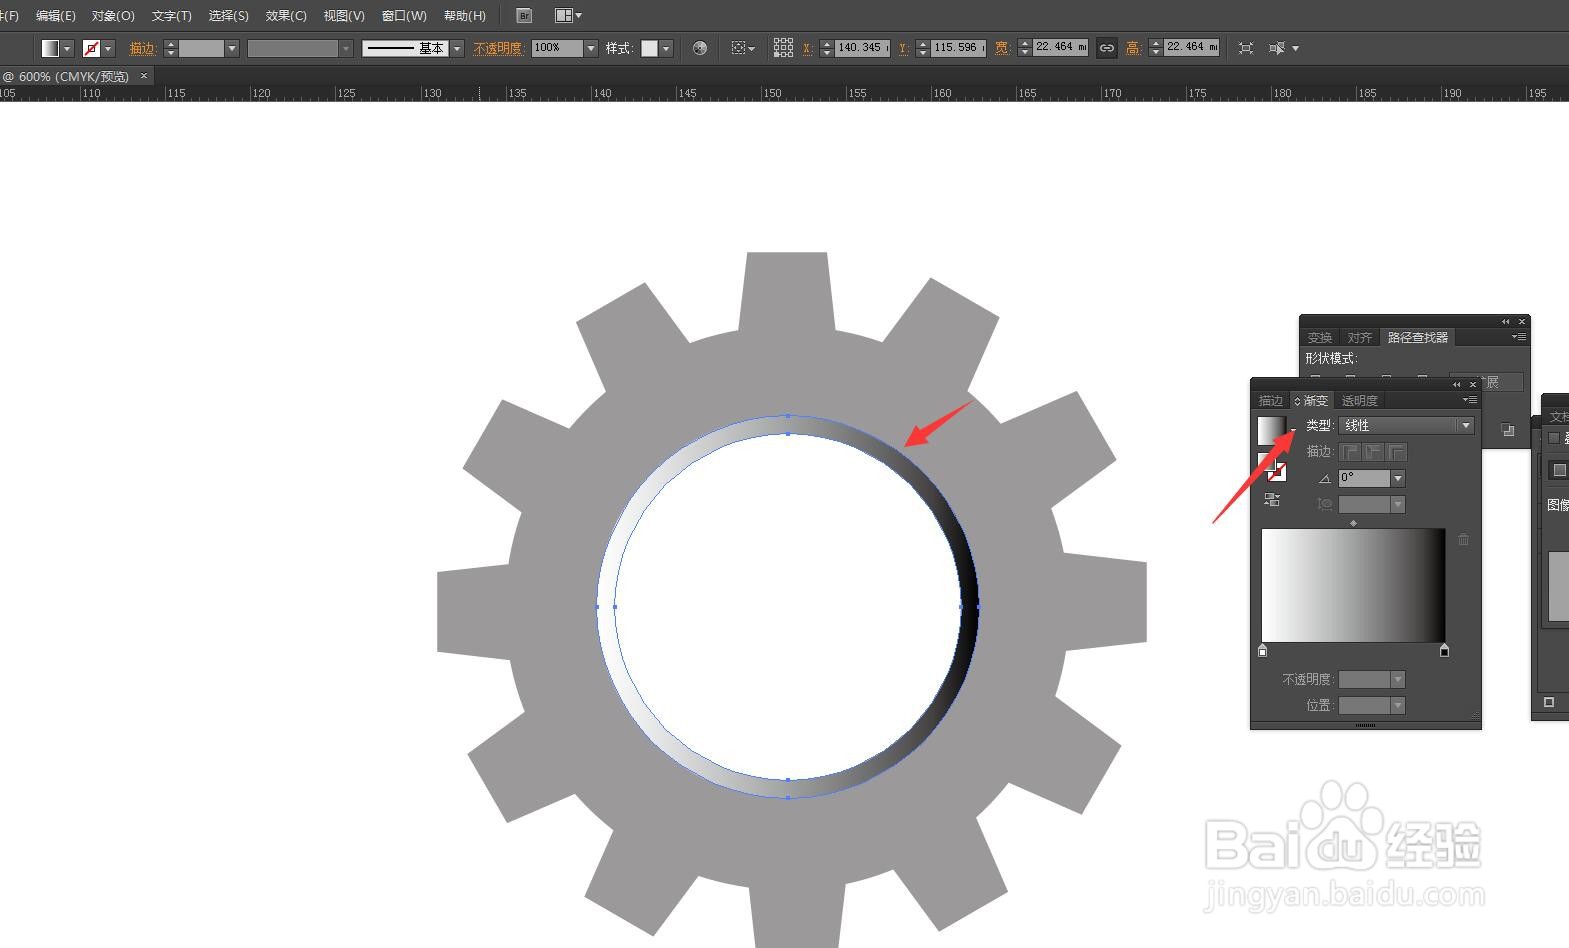Open Adobe Bridge via the Br icon
Viewport: 1569px width, 948px height.
coord(524,16)
